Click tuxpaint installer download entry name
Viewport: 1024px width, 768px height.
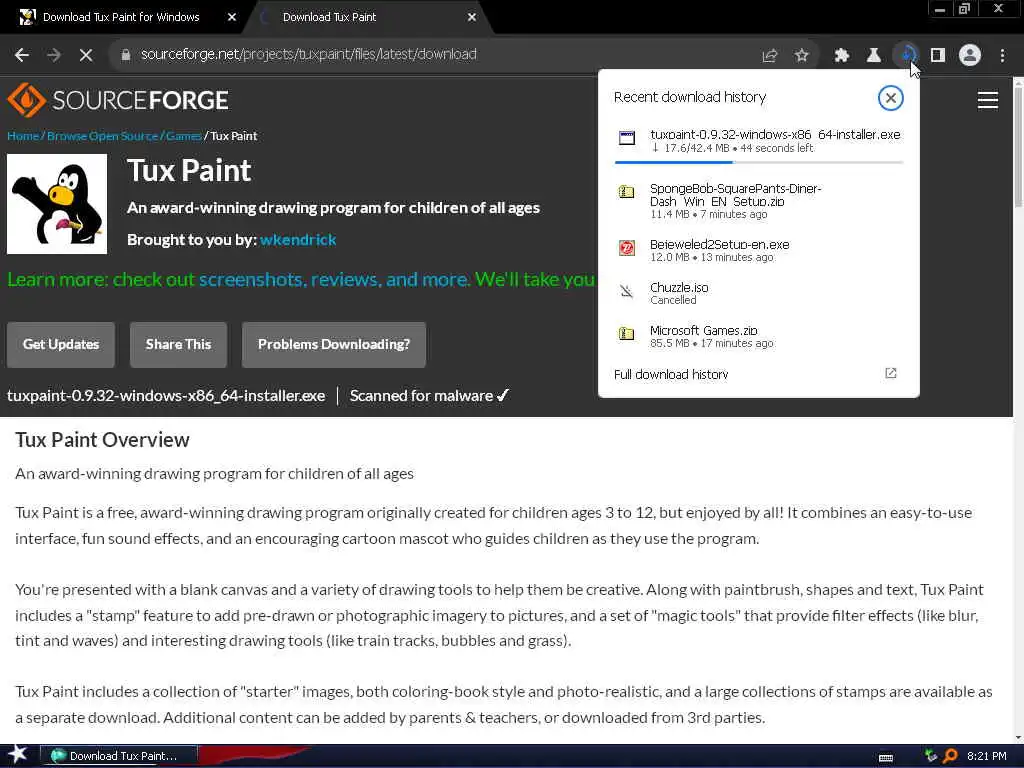775,135
